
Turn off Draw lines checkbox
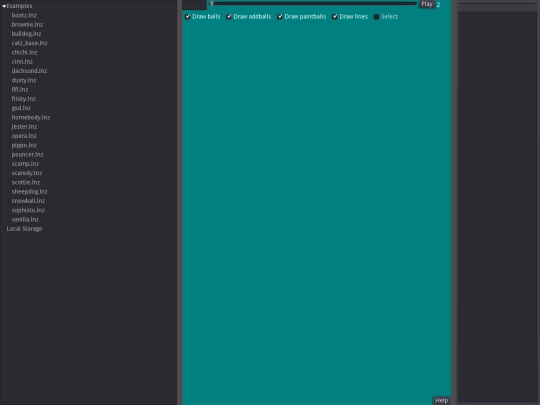click(x=335, y=17)
